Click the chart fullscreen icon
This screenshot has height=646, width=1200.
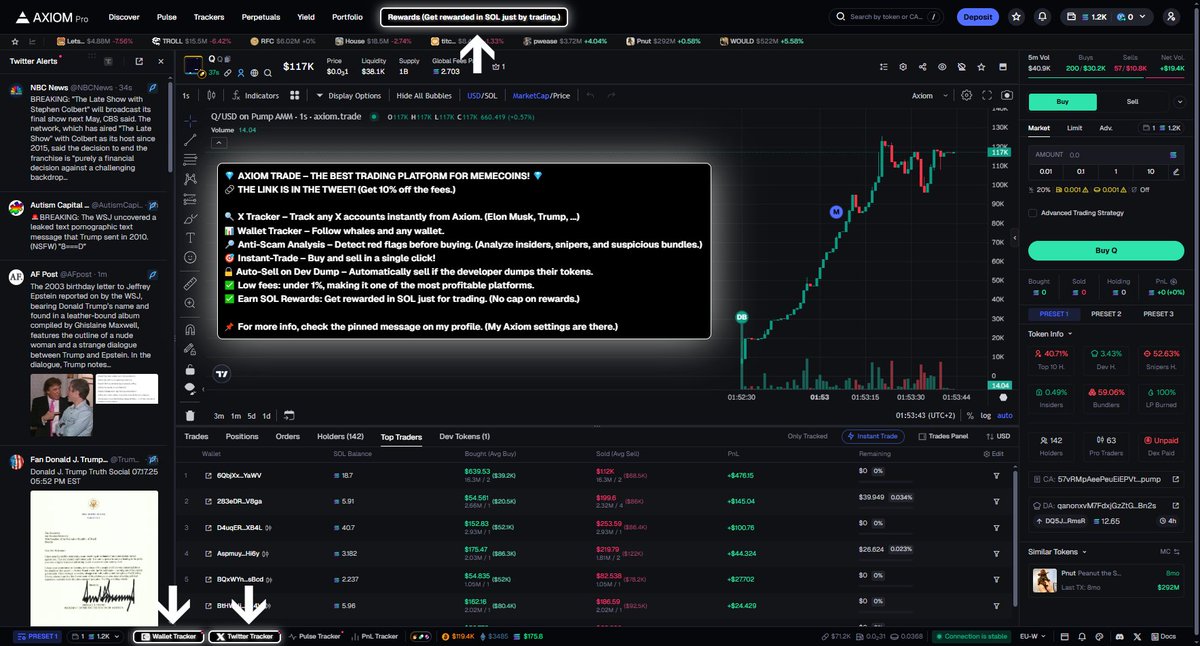point(987,96)
